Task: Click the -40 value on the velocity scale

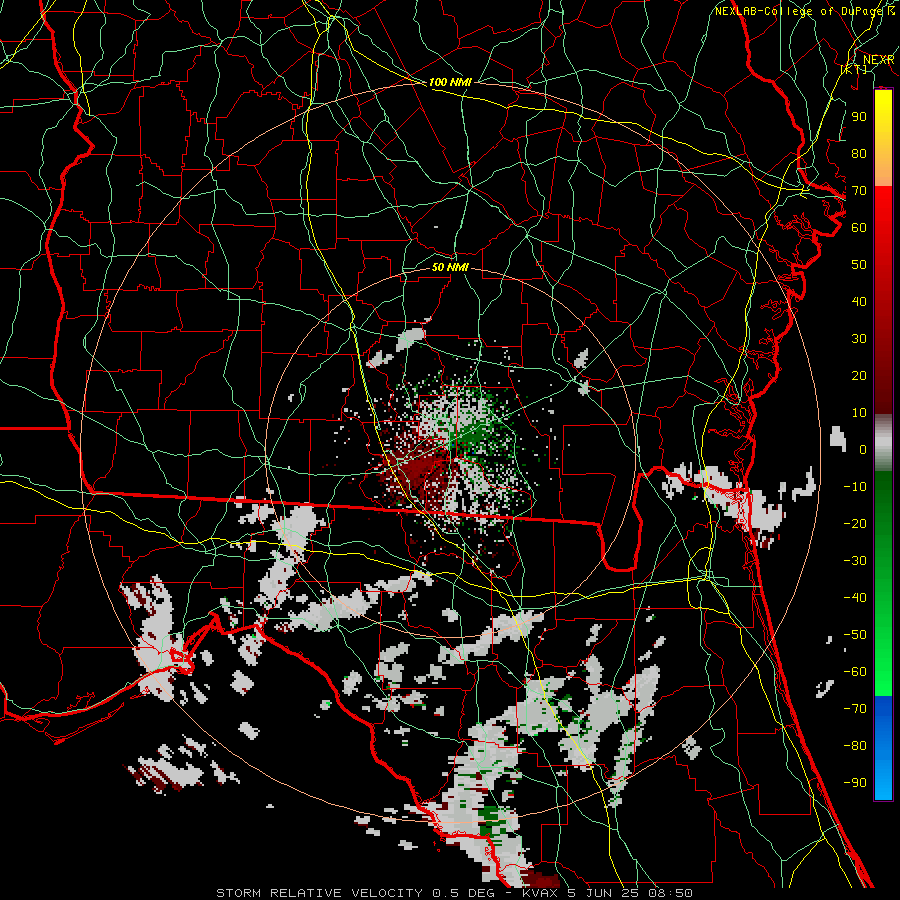Action: tap(855, 598)
